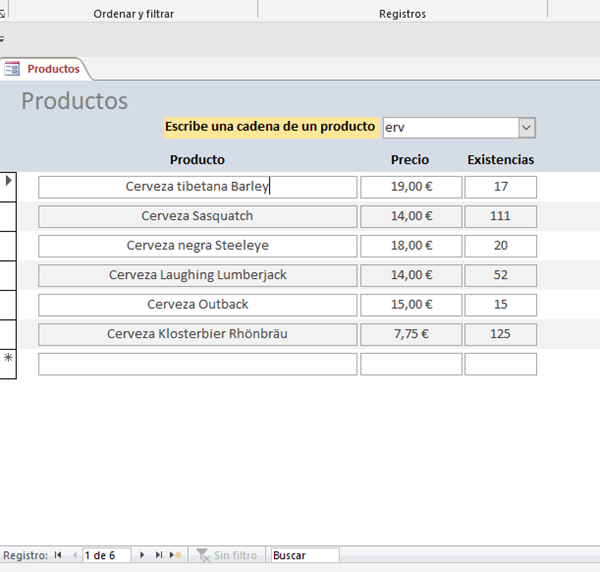Click the Cerveza Klosterbier Rhönbräu field
This screenshot has width=600, height=572.
click(197, 334)
